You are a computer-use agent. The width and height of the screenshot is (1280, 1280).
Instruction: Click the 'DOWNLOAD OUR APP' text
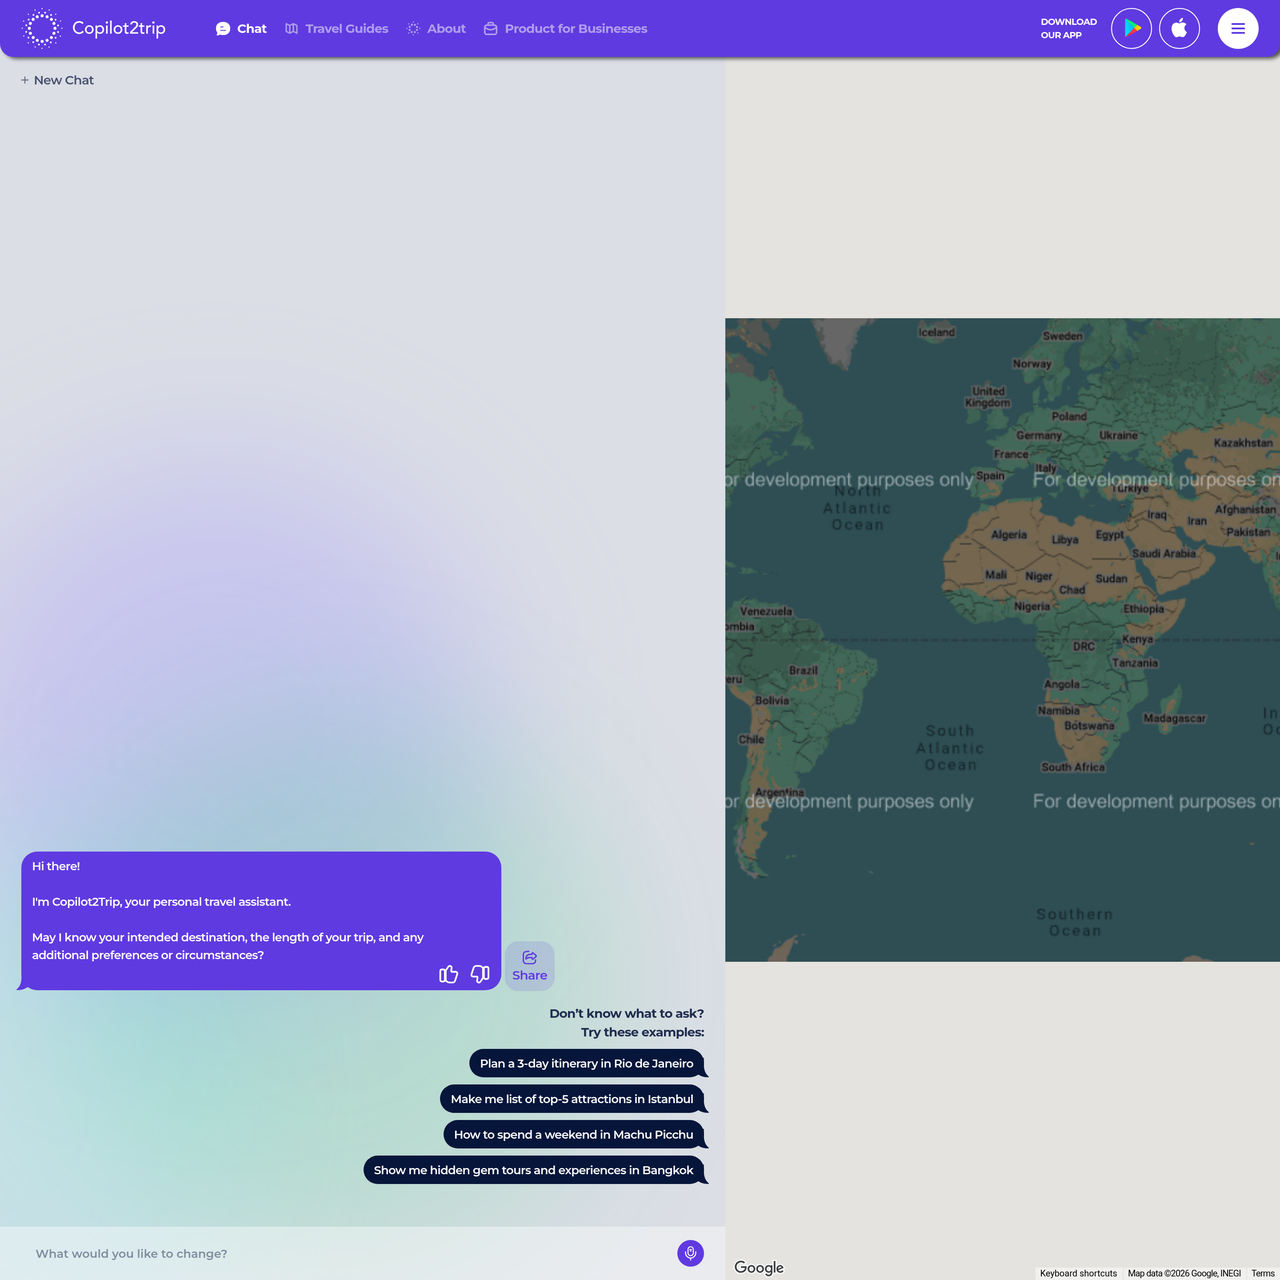tap(1069, 28)
